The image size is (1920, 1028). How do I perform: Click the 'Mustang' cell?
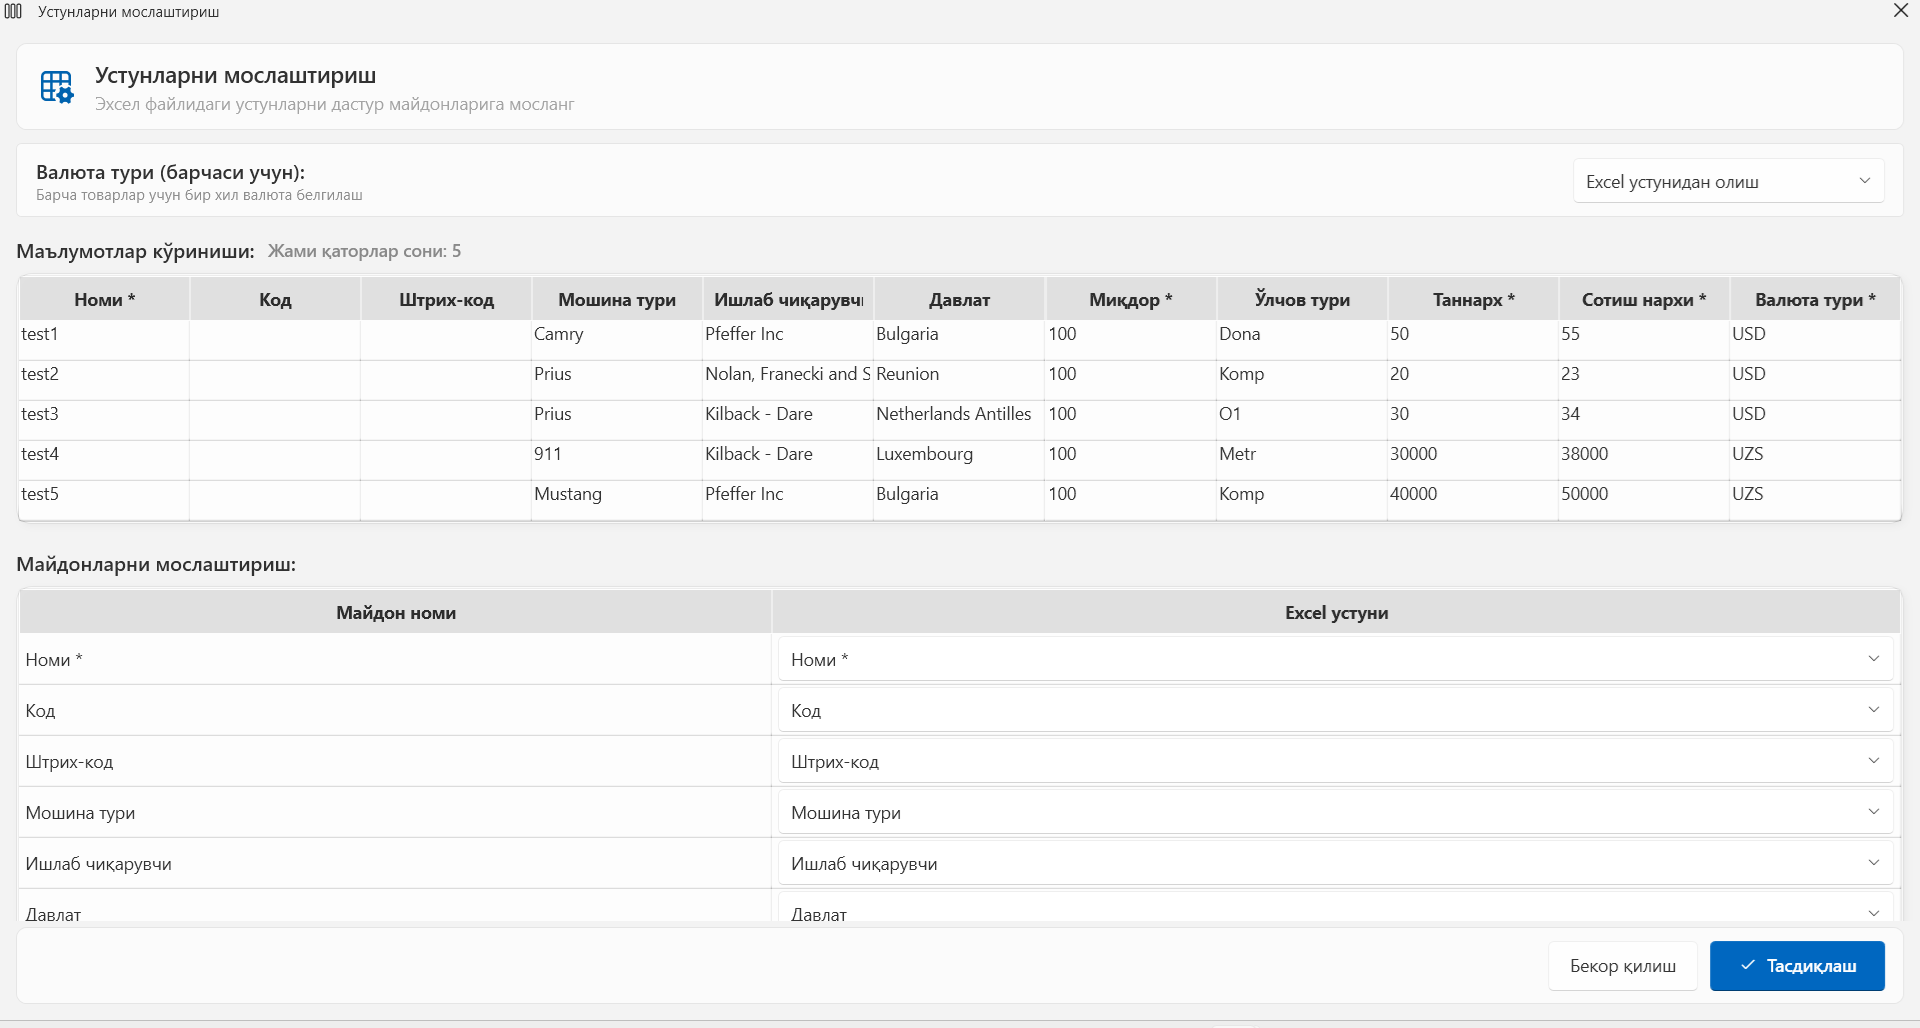click(x=617, y=500)
